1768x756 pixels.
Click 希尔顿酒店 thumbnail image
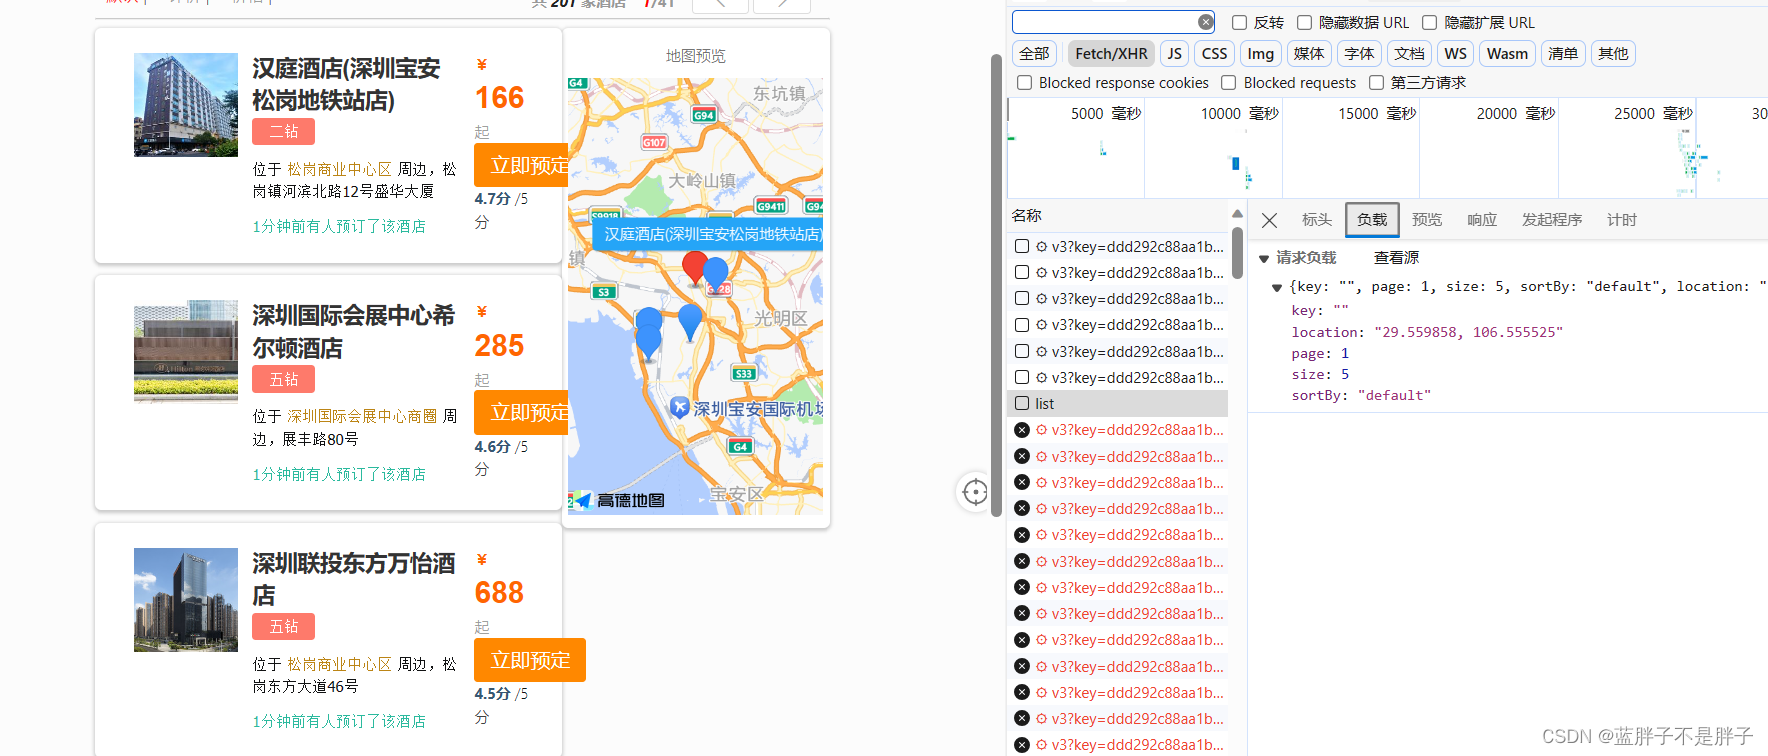click(x=186, y=352)
